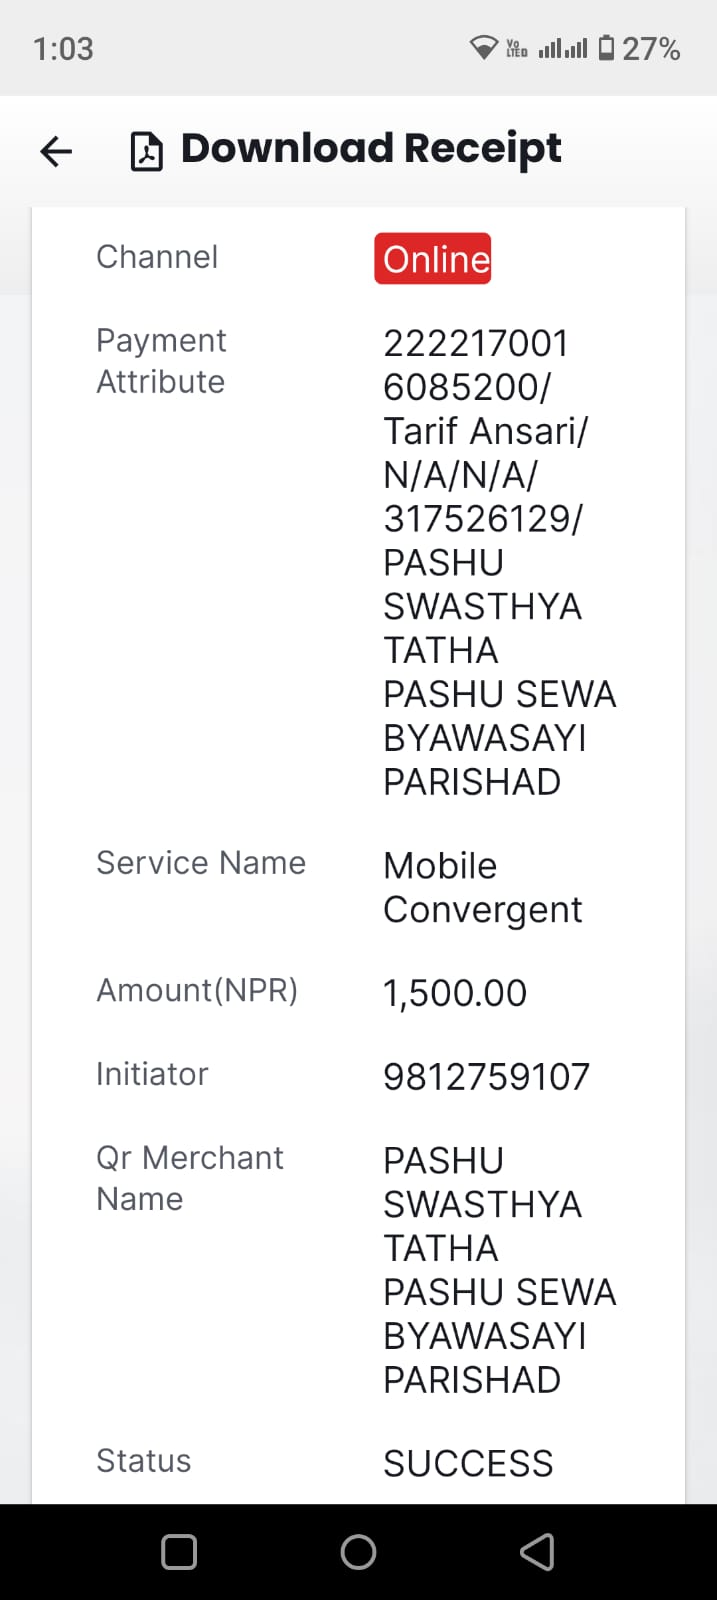Tap the red Online channel badge
Image resolution: width=717 pixels, height=1600 pixels.
tap(433, 259)
